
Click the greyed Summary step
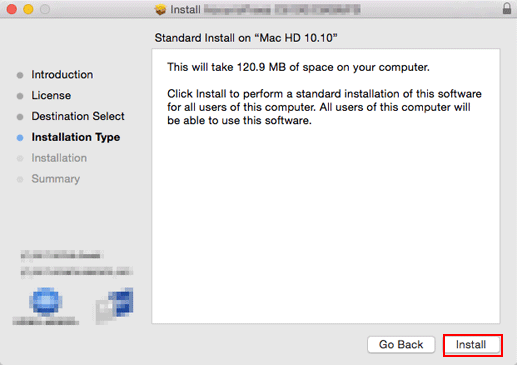[x=55, y=179]
